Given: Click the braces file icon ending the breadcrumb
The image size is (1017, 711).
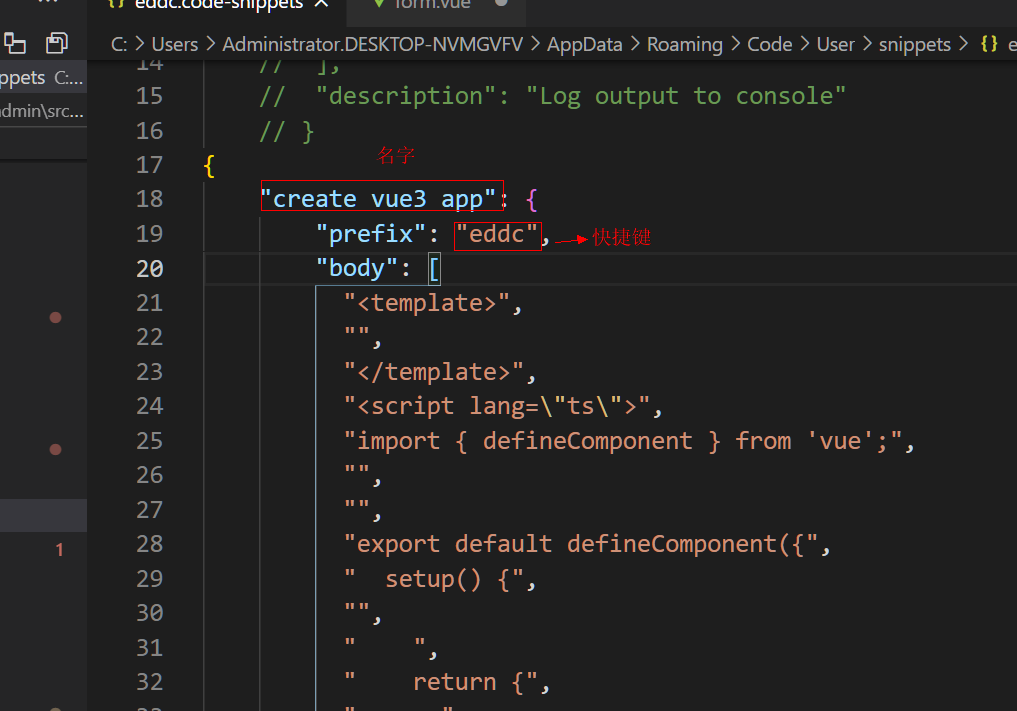Looking at the screenshot, I should [989, 45].
